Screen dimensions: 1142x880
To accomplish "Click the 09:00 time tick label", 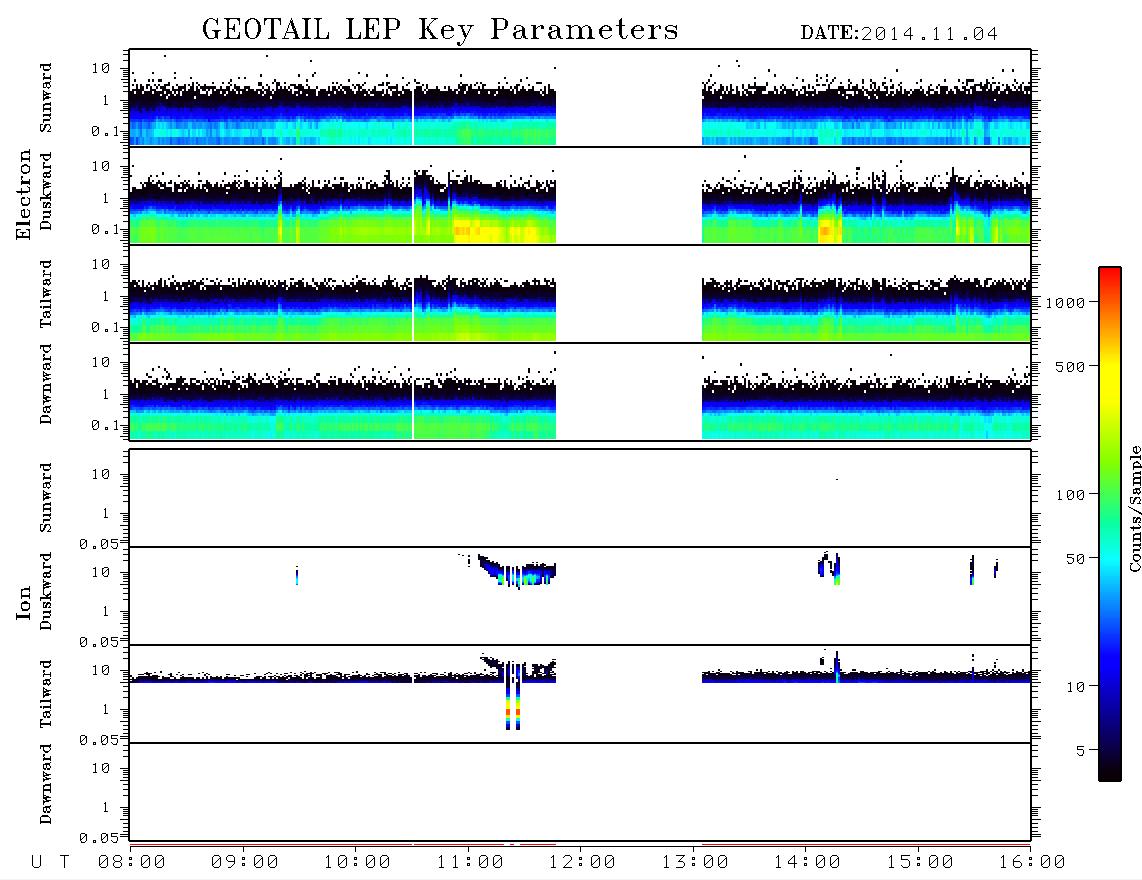I will pyautogui.click(x=245, y=863).
